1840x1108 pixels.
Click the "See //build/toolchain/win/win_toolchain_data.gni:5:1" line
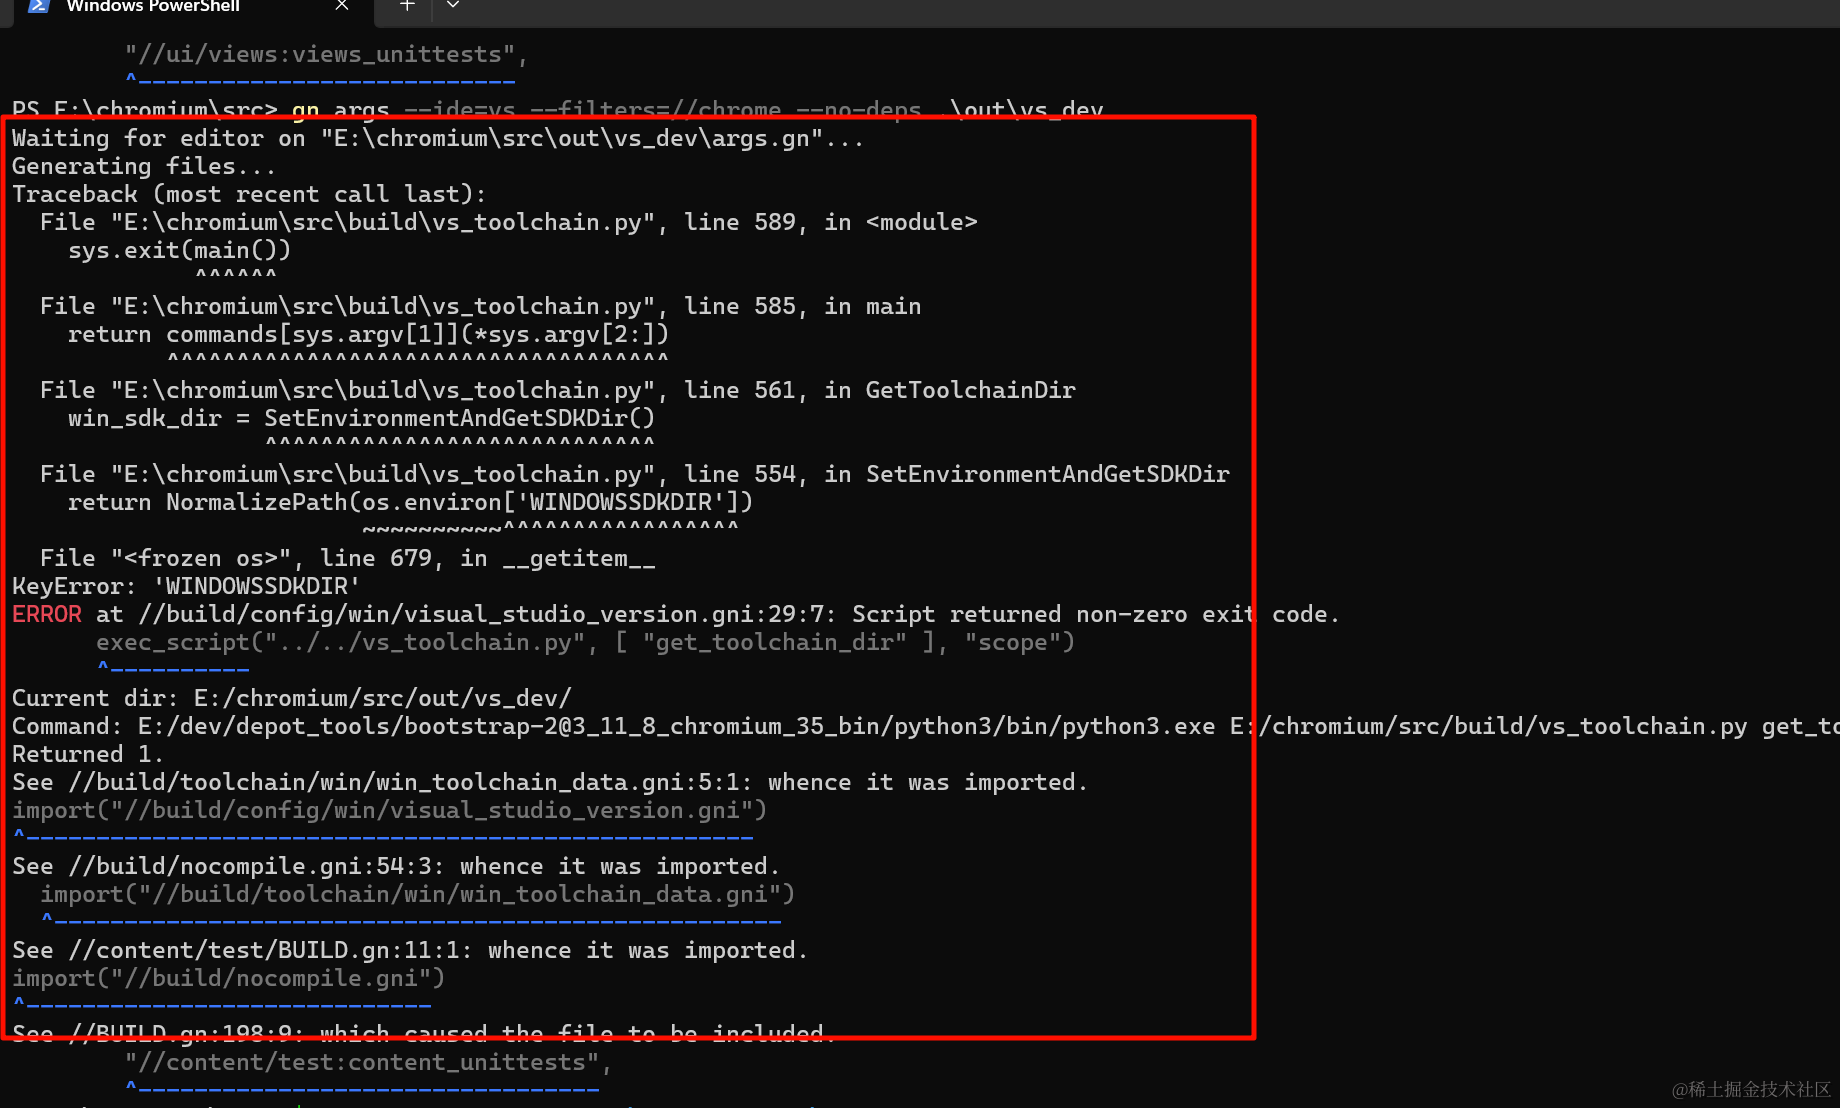click(x=550, y=782)
